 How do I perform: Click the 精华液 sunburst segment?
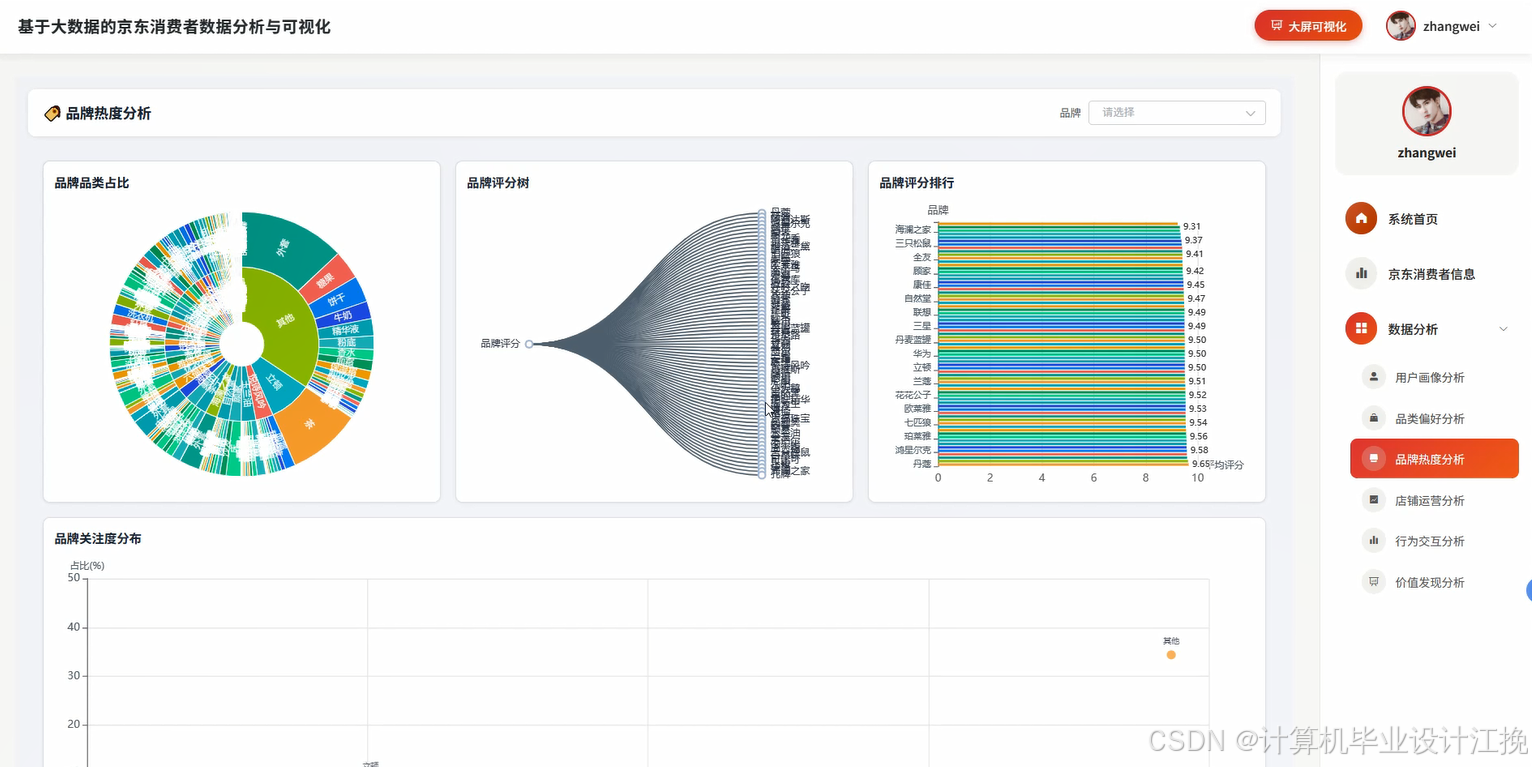coord(345,329)
